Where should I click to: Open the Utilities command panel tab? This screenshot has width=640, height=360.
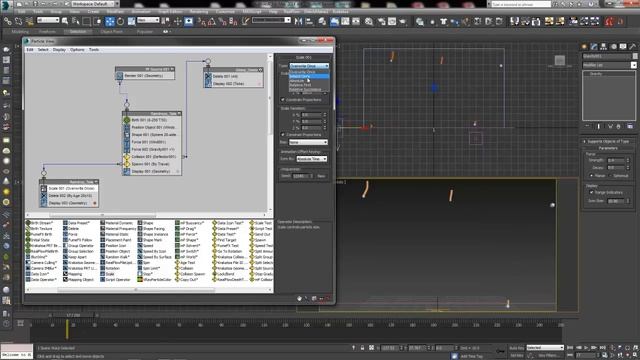[632, 47]
